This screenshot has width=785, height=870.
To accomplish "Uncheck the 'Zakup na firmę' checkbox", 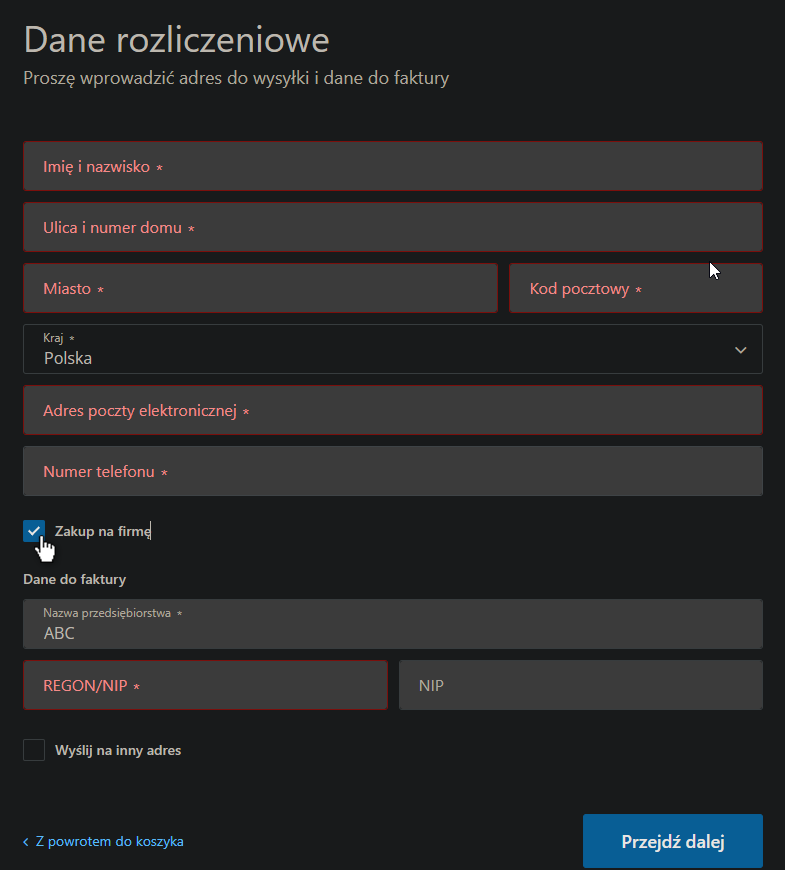I will pyautogui.click(x=34, y=531).
